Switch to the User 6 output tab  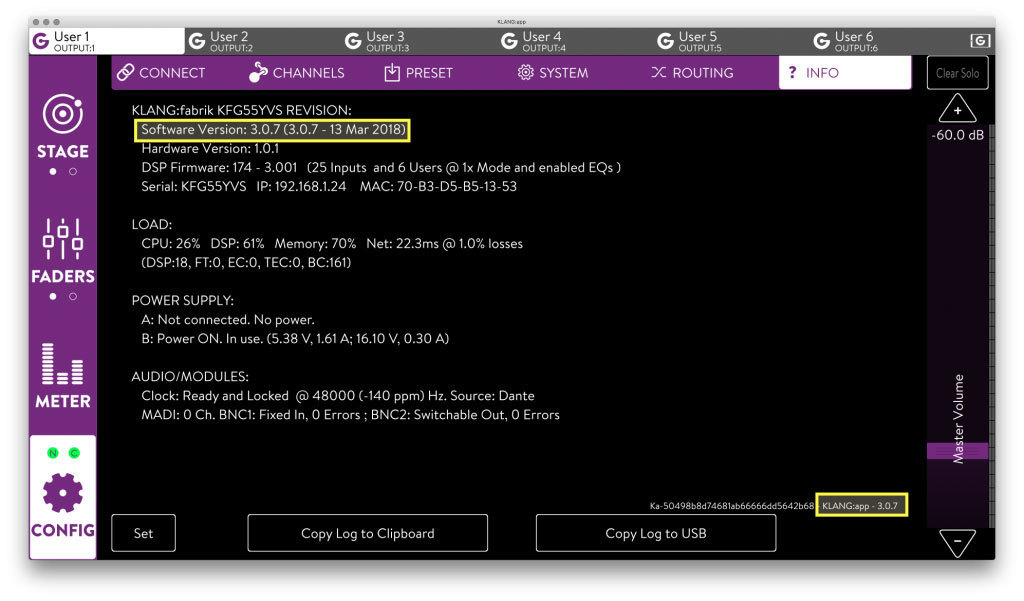pos(888,41)
